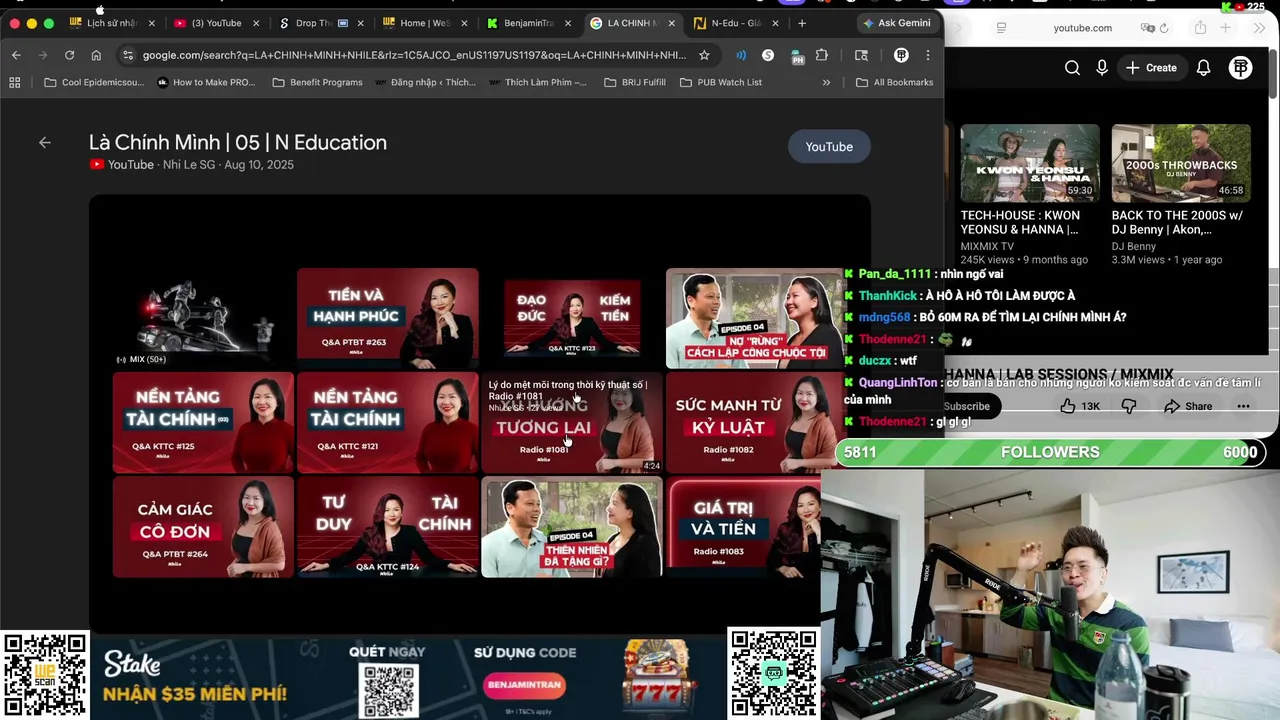Open Chrome's home page button
Image resolution: width=1280 pixels, height=720 pixels.
tap(96, 55)
